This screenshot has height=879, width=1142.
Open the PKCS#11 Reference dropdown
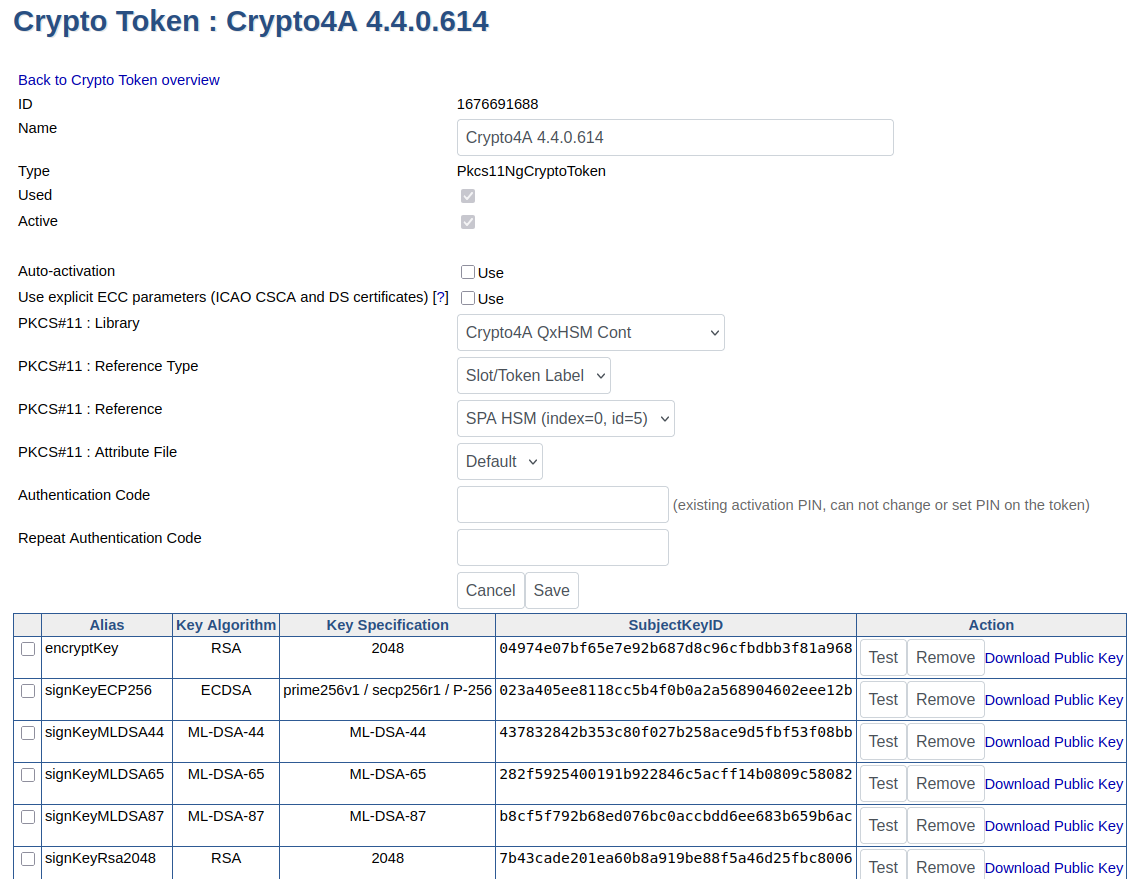coord(565,418)
